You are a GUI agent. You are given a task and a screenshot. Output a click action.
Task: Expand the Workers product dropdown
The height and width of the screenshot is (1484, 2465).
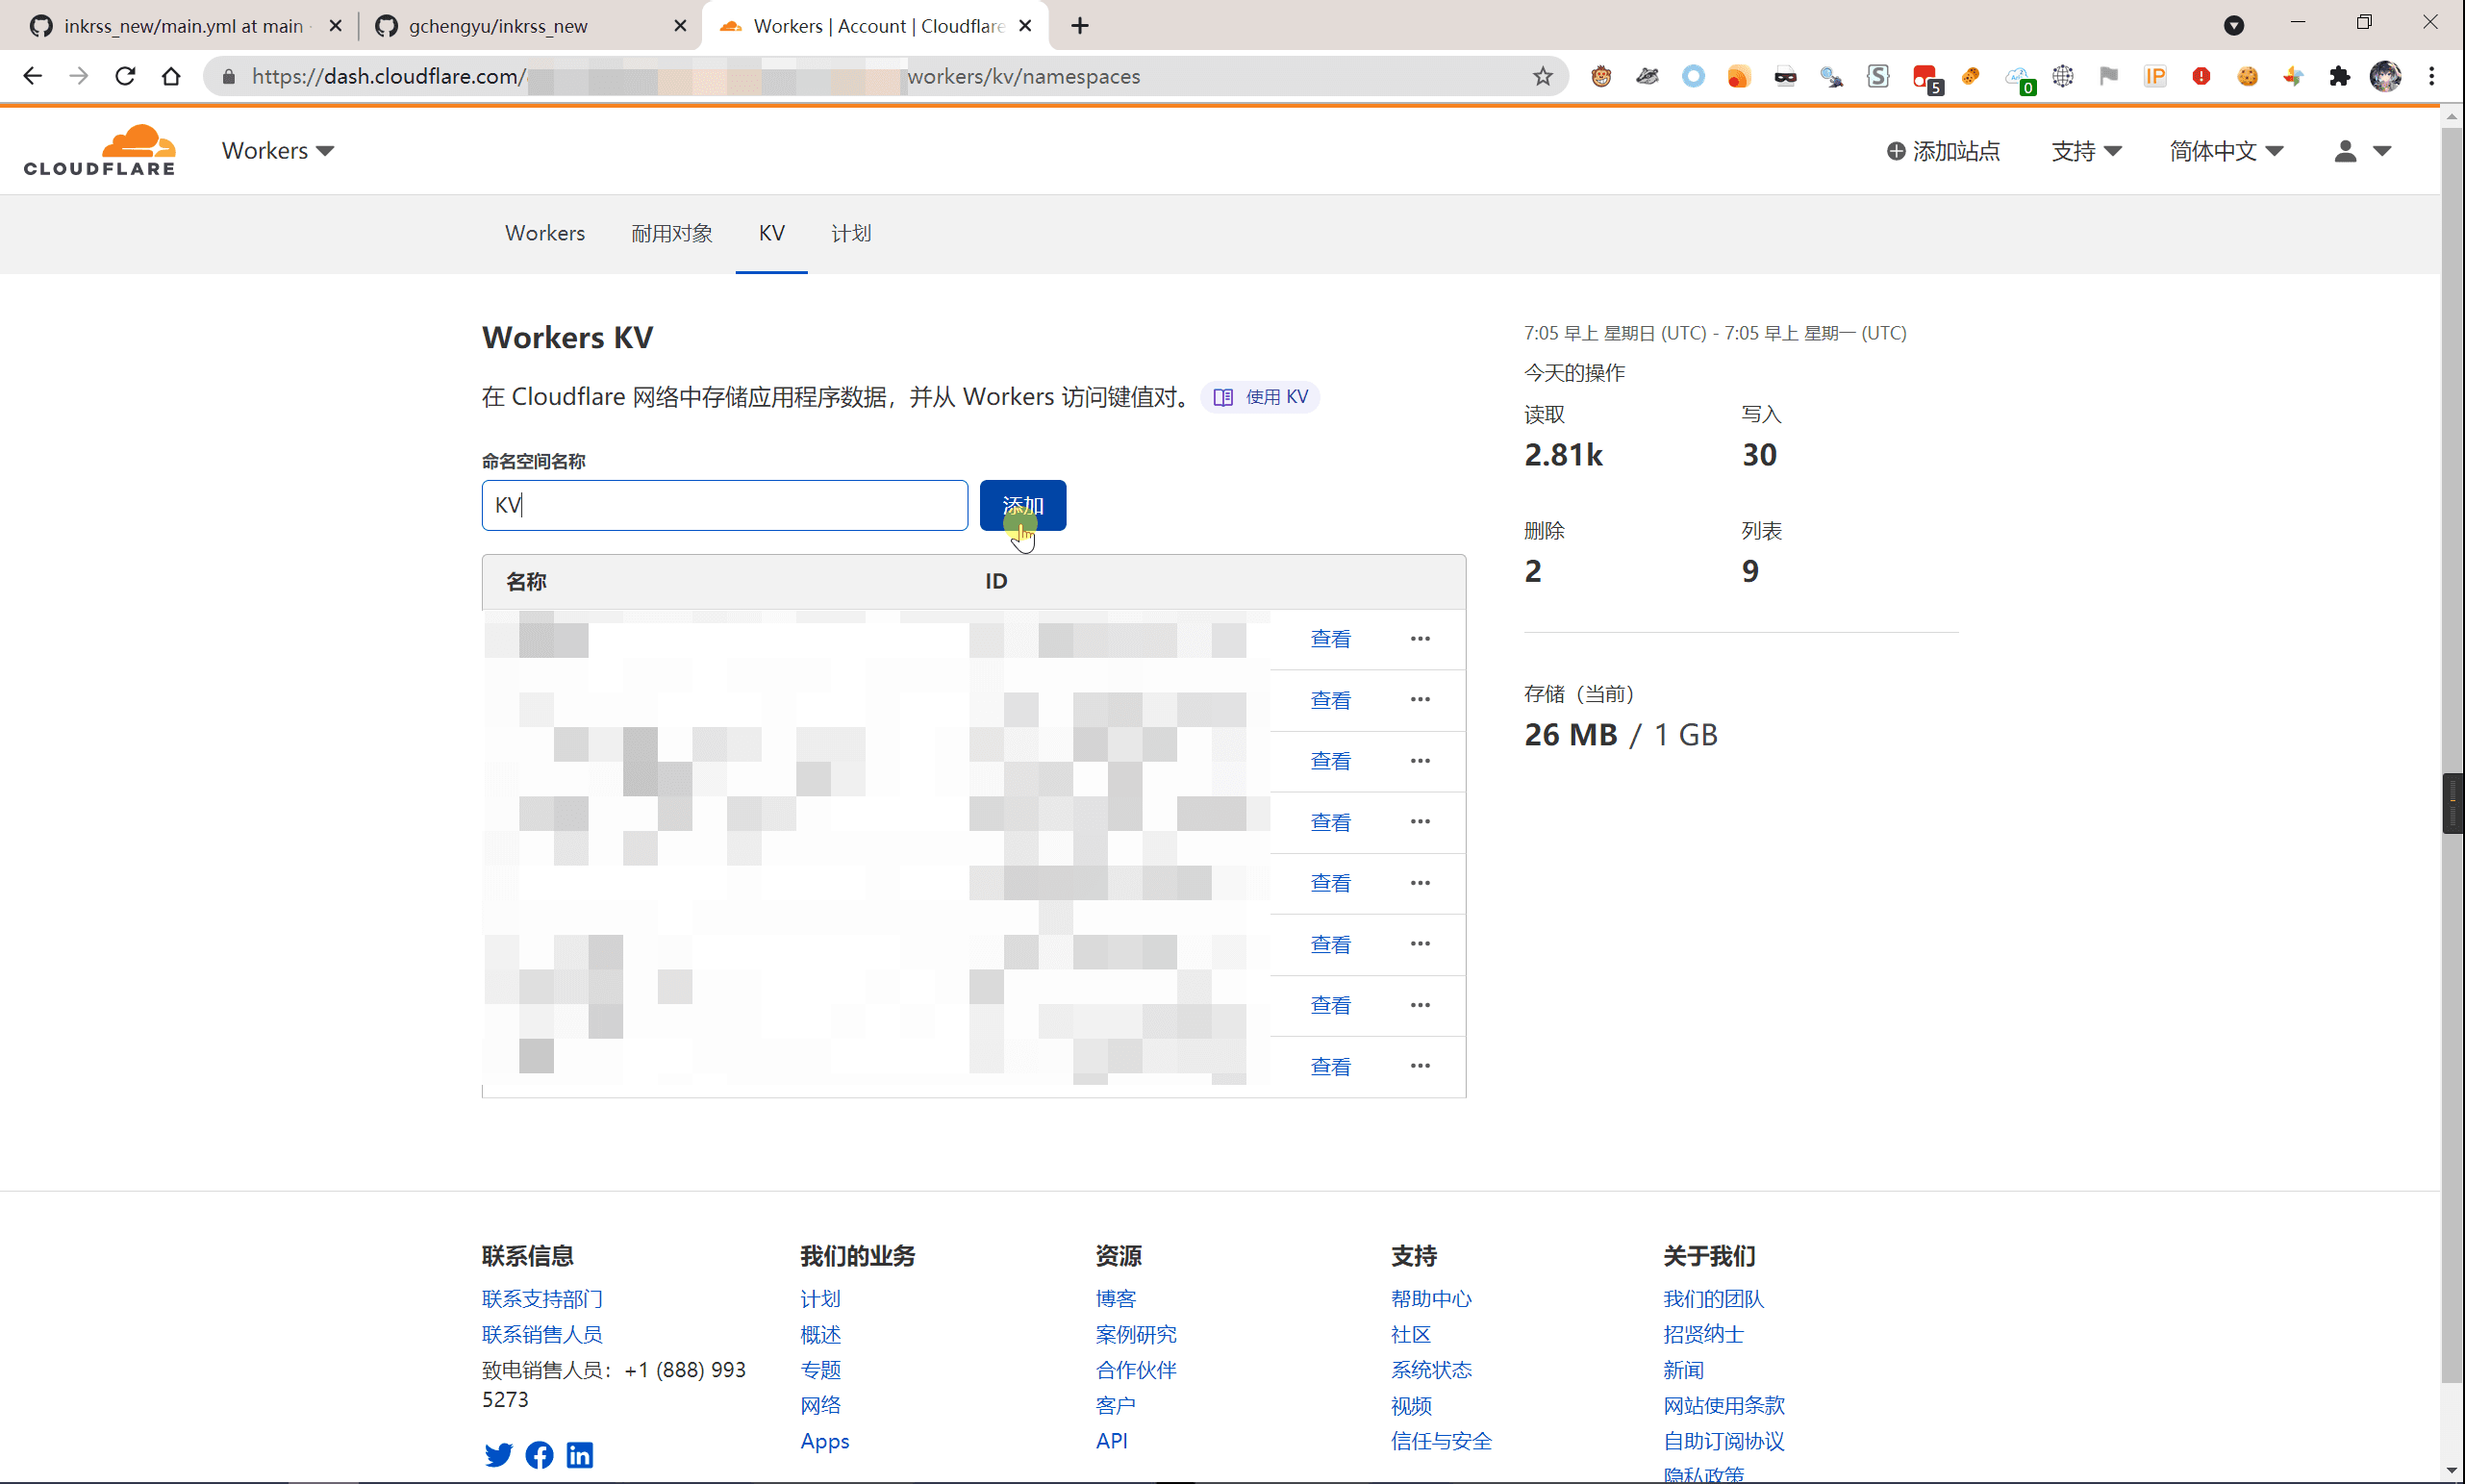(x=278, y=150)
